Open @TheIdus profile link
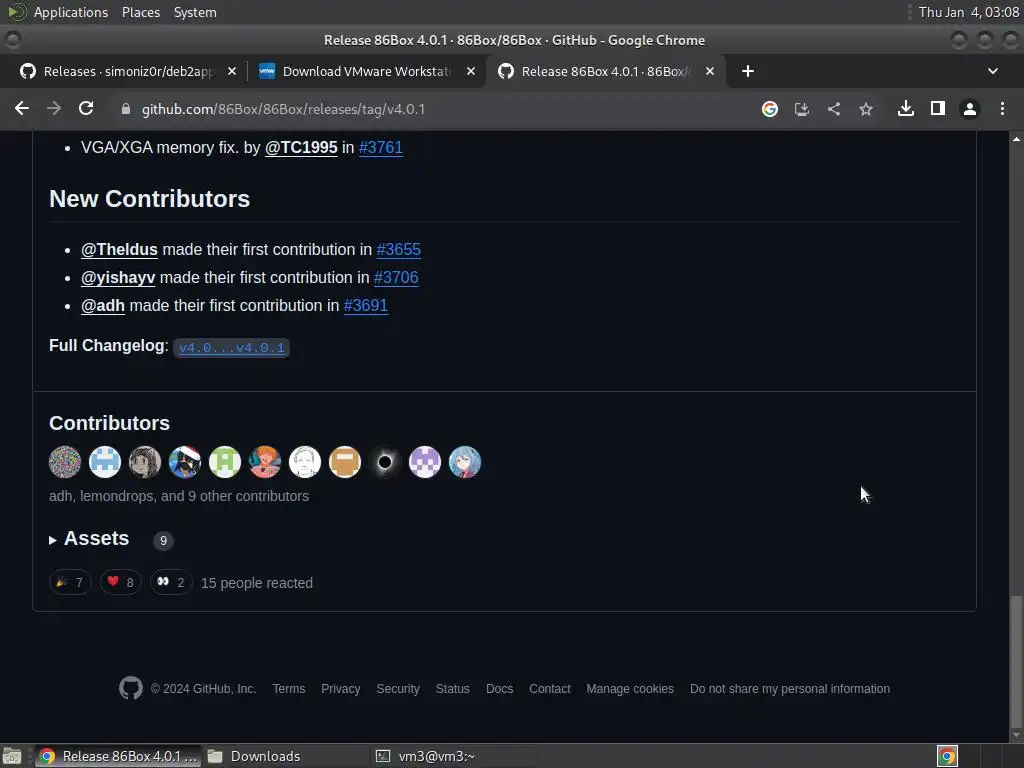 pyautogui.click(x=120, y=249)
